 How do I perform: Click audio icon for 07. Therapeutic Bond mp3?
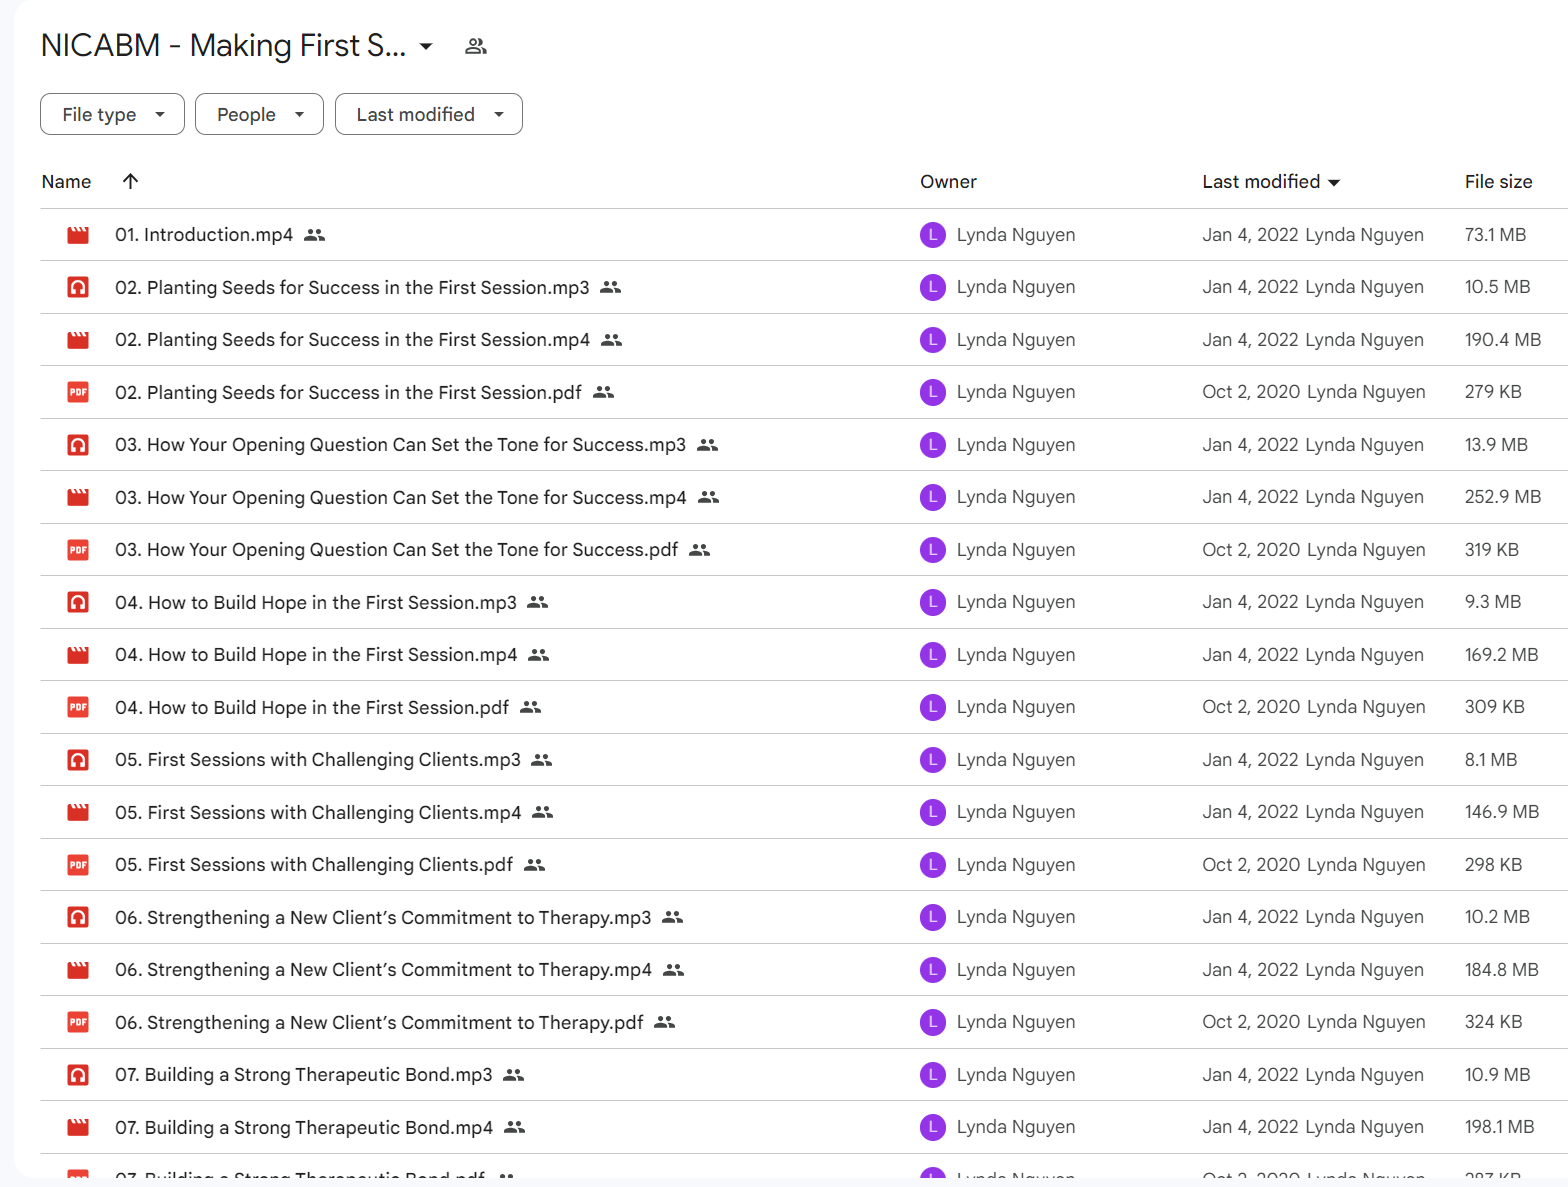(78, 1075)
